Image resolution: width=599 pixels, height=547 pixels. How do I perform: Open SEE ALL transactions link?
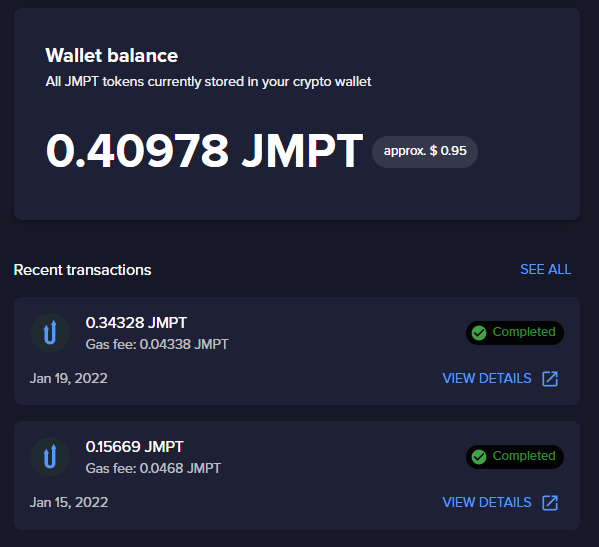546,270
